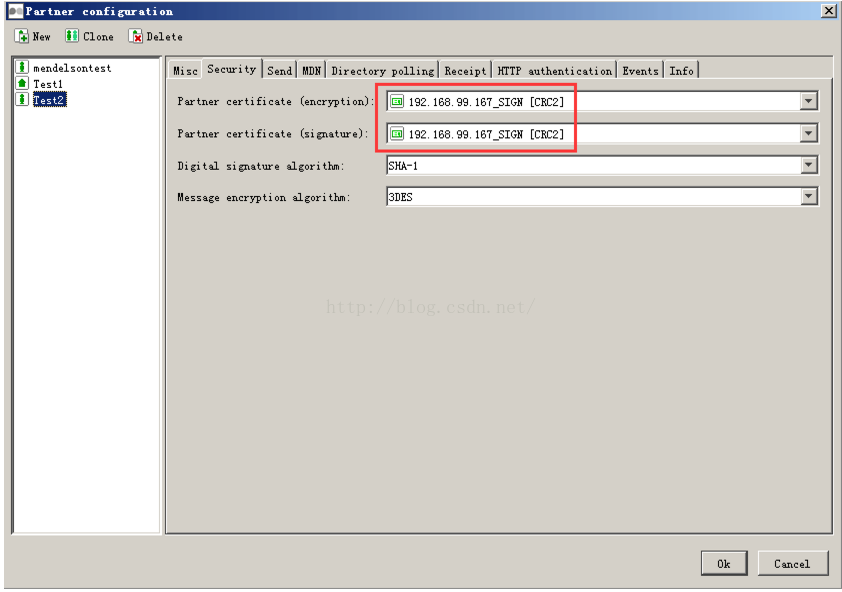Viewport: 842px width, 592px height.
Task: Click the Clone partner icon
Action: (72, 36)
